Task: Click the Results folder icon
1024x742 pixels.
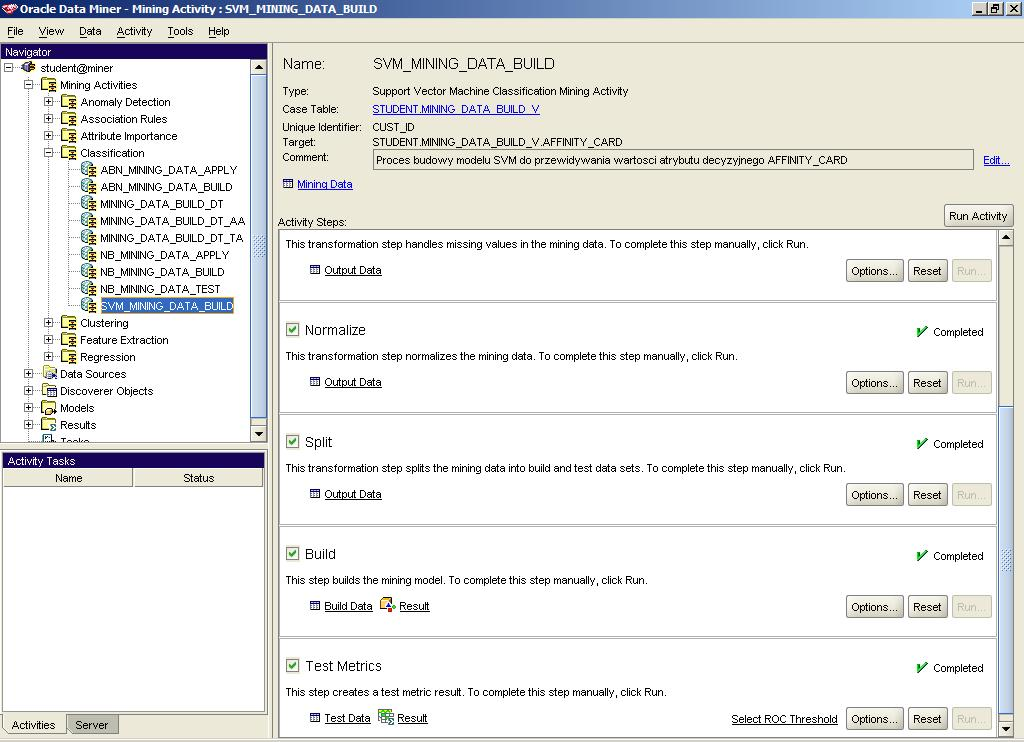Action: click(49, 425)
